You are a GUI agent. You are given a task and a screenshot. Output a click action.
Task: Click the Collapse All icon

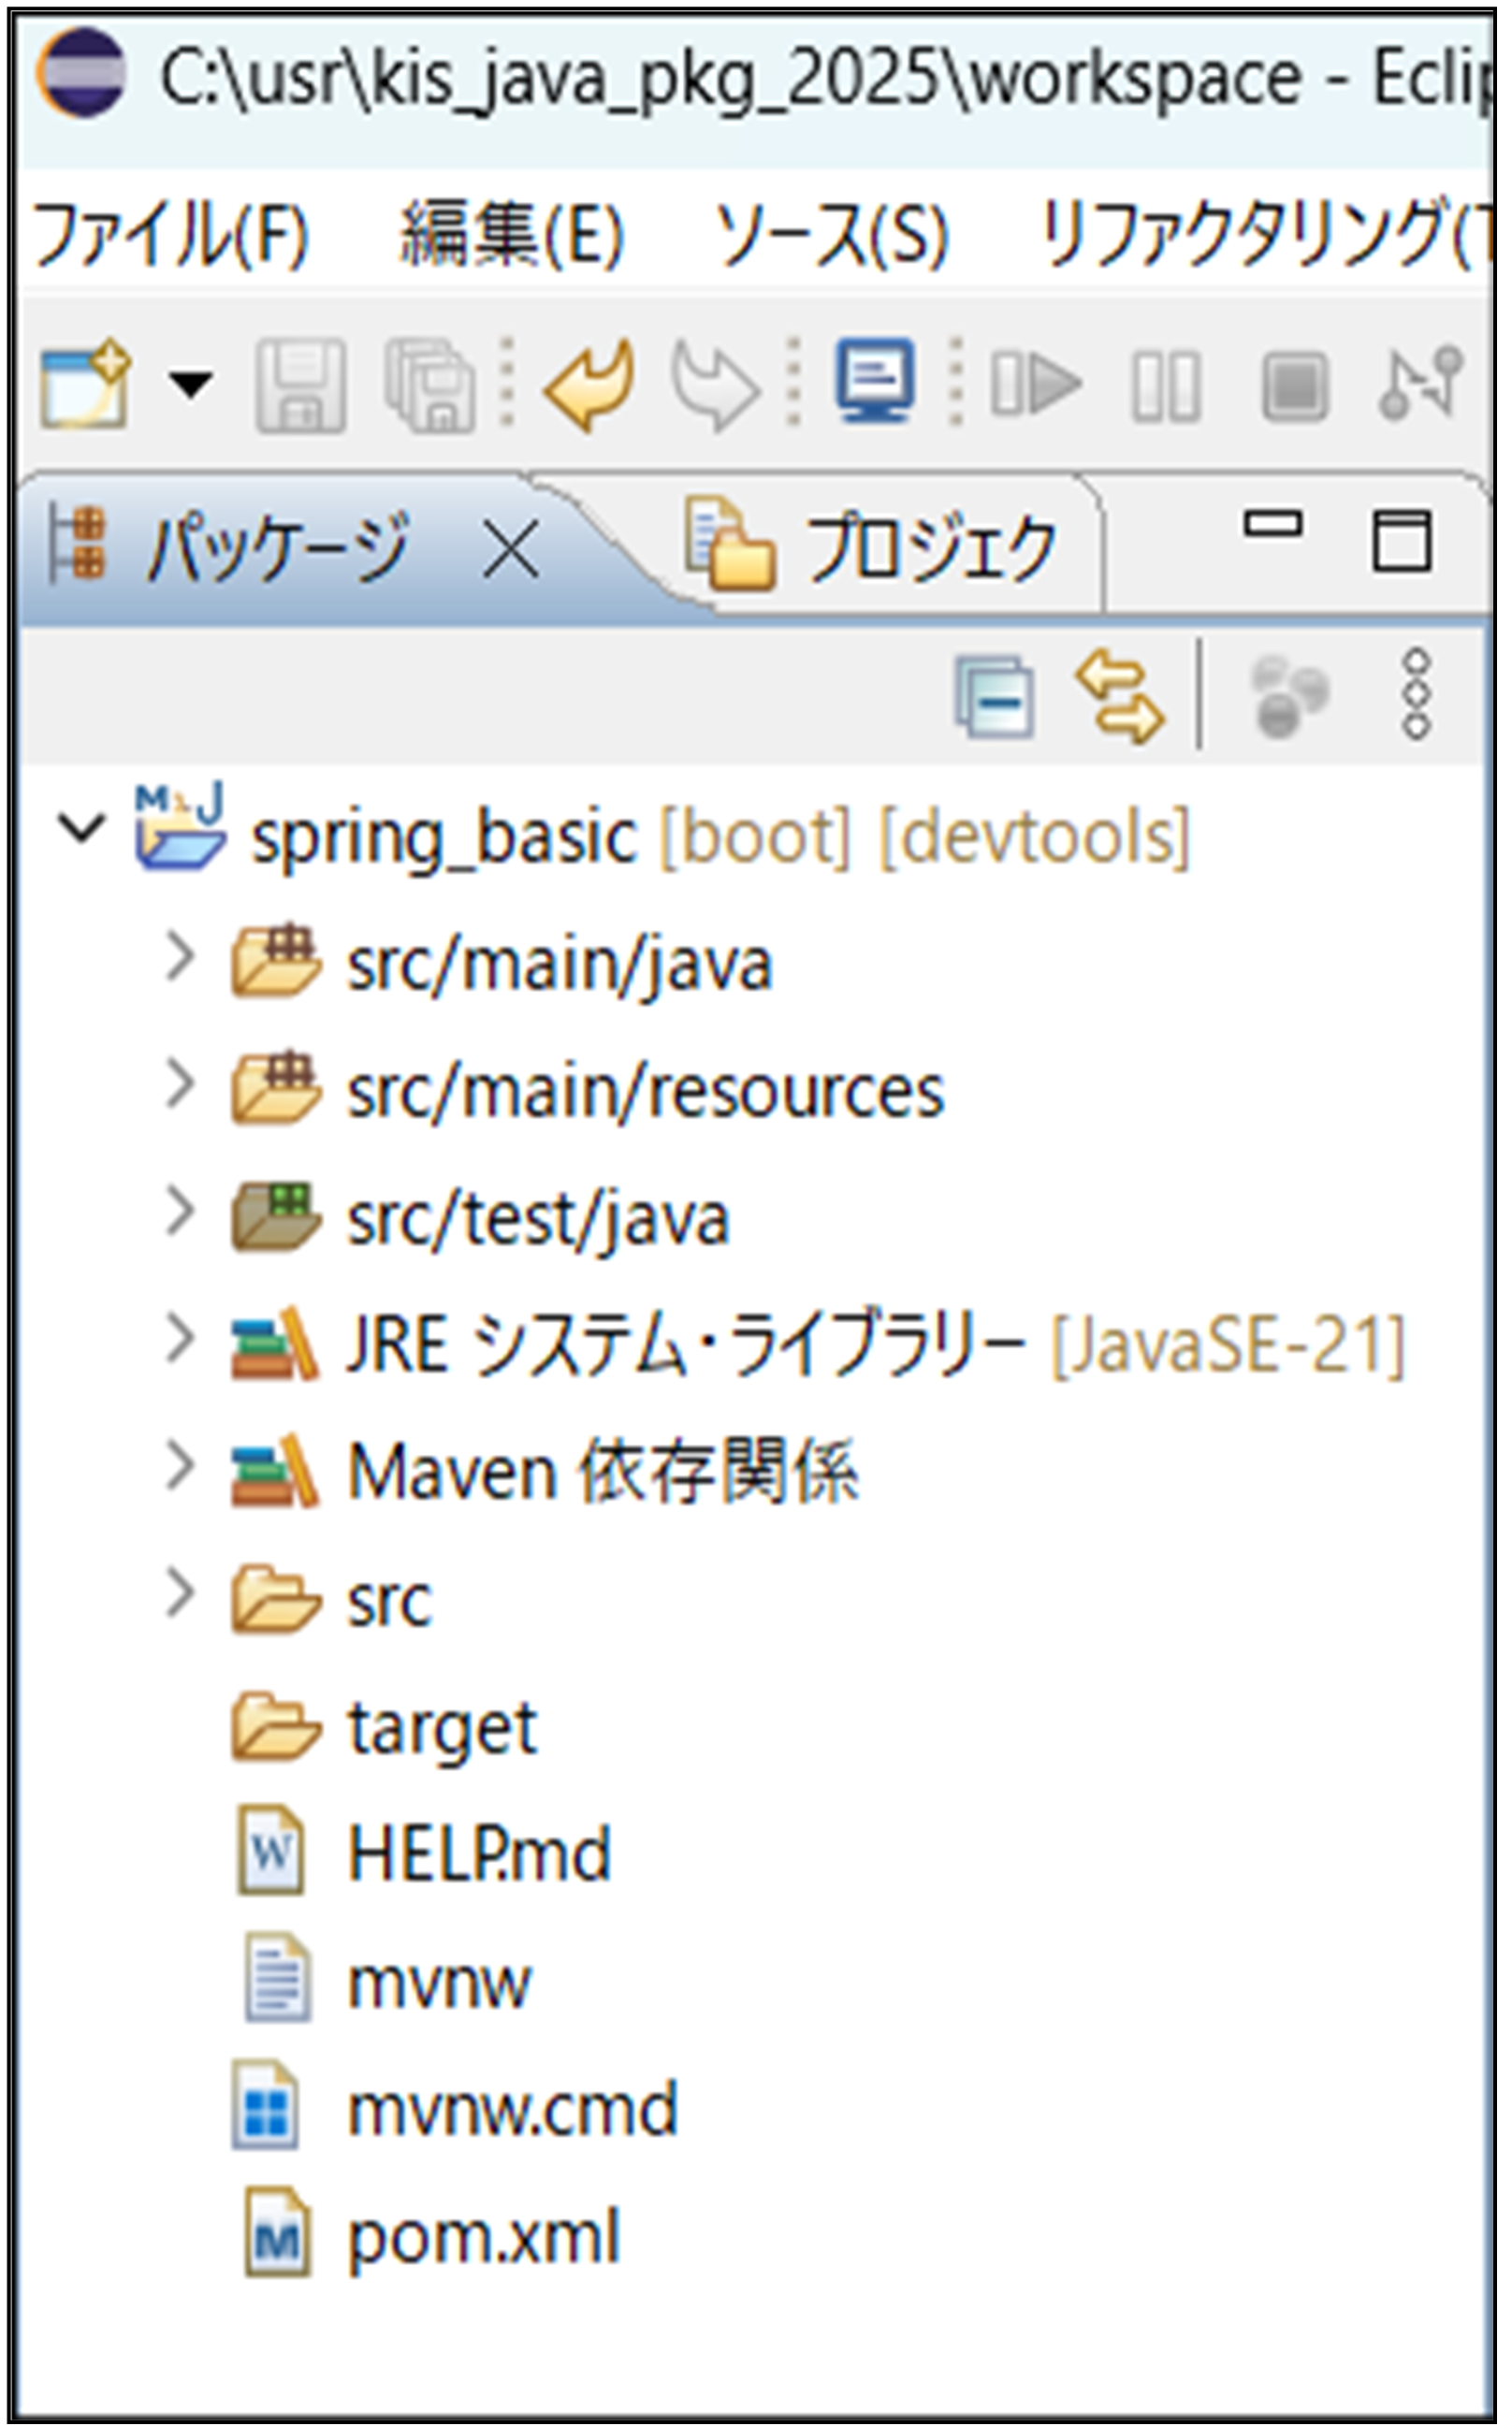pos(994,697)
